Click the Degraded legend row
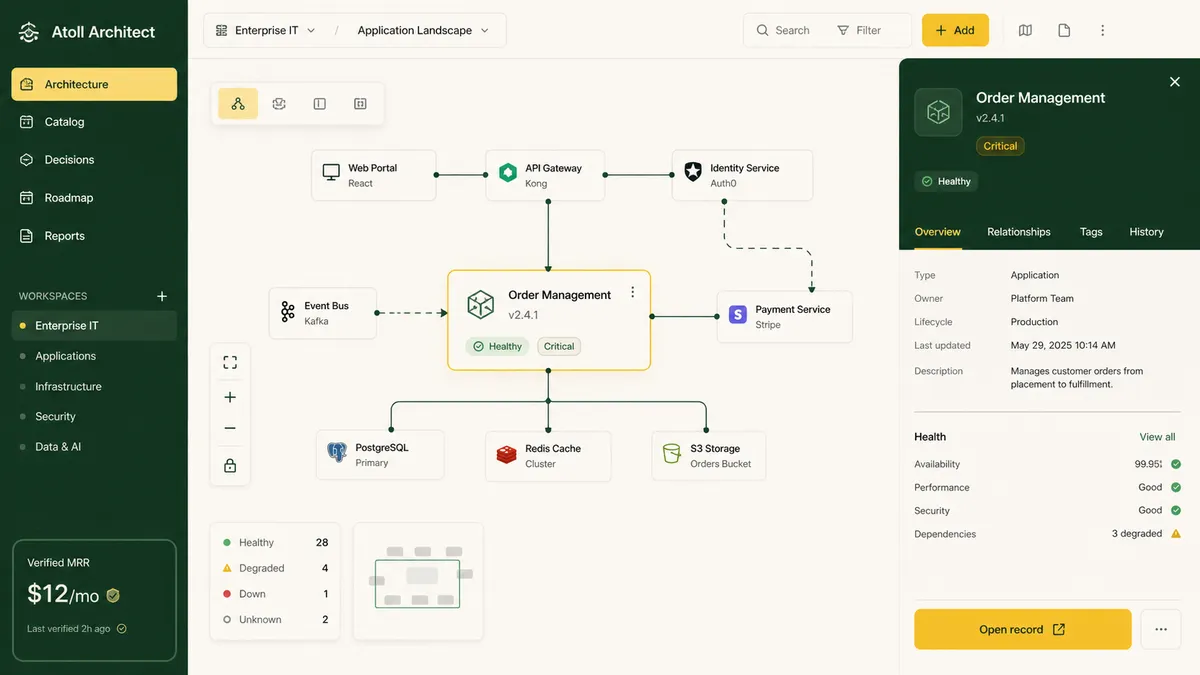Viewport: 1200px width, 675px height. (x=275, y=568)
